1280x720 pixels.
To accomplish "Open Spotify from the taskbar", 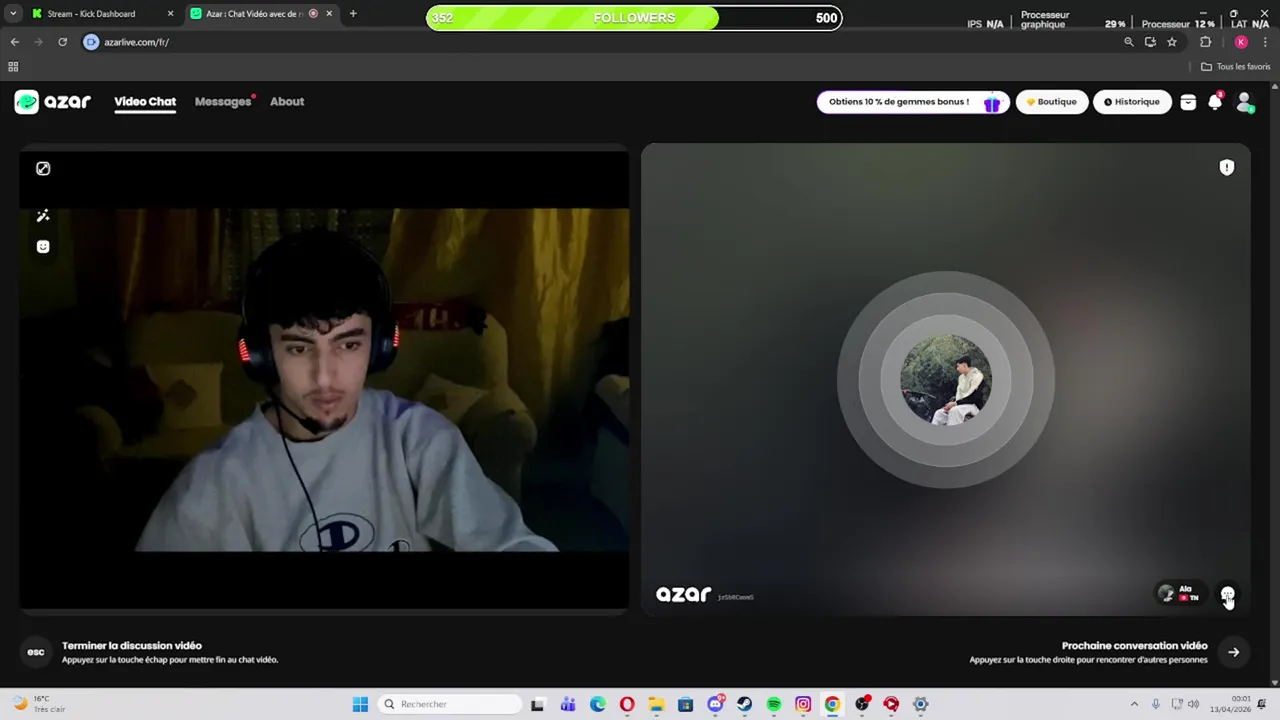I will [773, 704].
